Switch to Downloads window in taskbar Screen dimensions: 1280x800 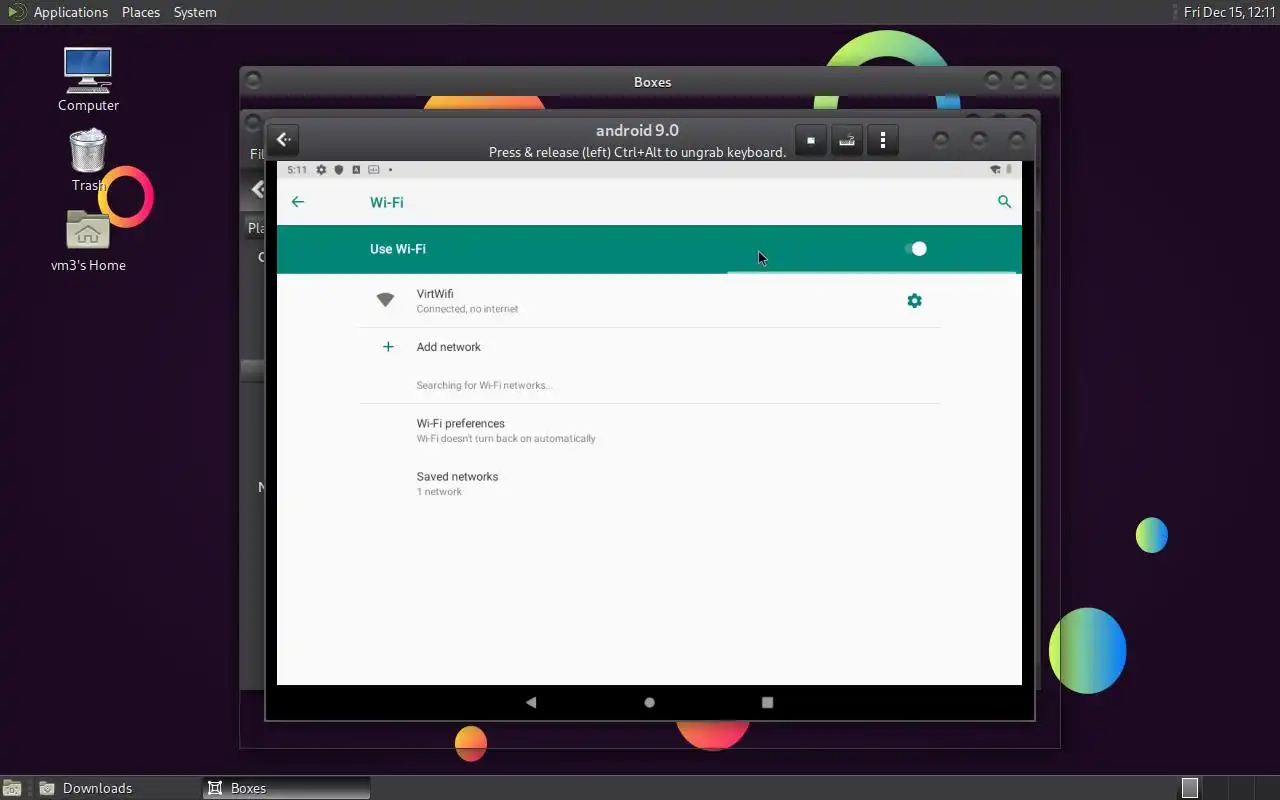click(117, 788)
